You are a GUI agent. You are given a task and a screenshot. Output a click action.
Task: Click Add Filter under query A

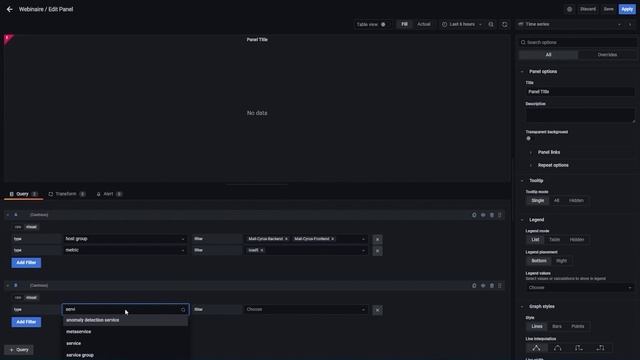26,263
